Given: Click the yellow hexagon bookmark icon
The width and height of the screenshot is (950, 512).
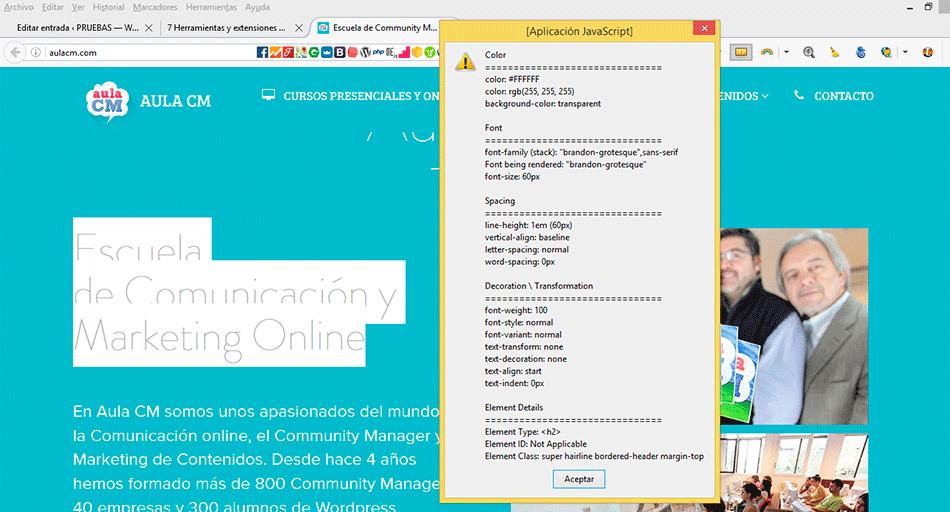Looking at the screenshot, I should click(x=417, y=52).
